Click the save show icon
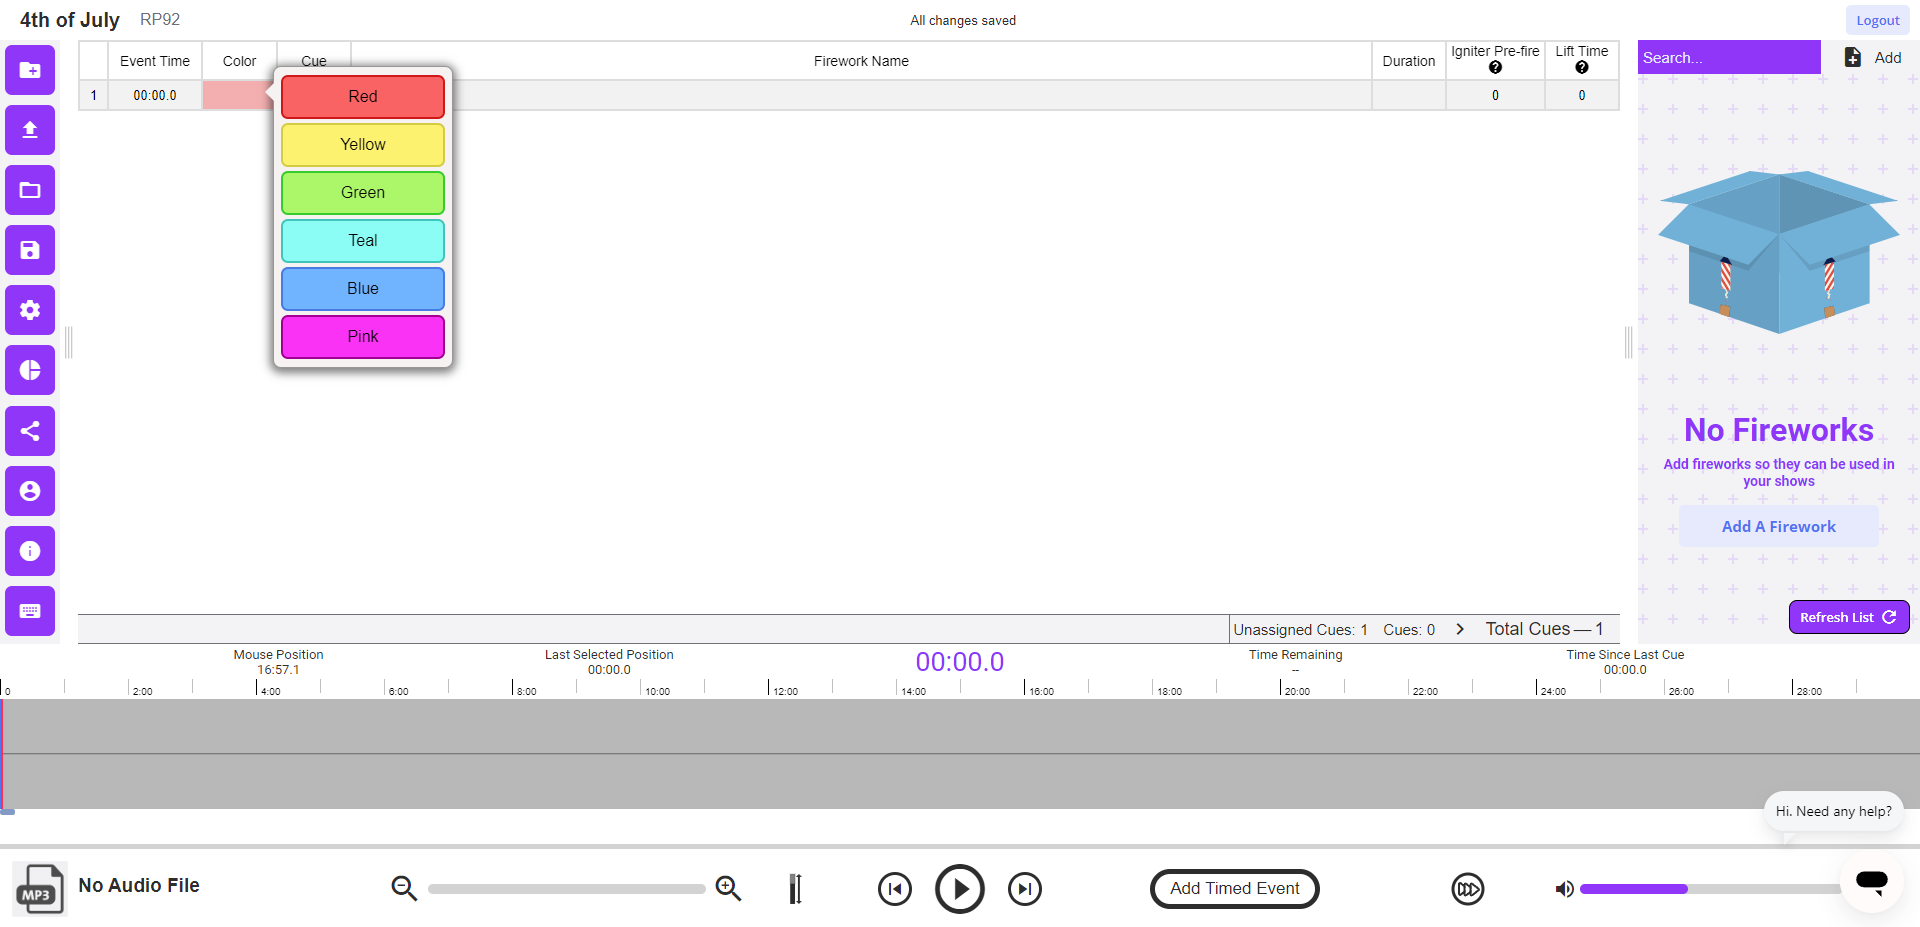 (x=30, y=250)
